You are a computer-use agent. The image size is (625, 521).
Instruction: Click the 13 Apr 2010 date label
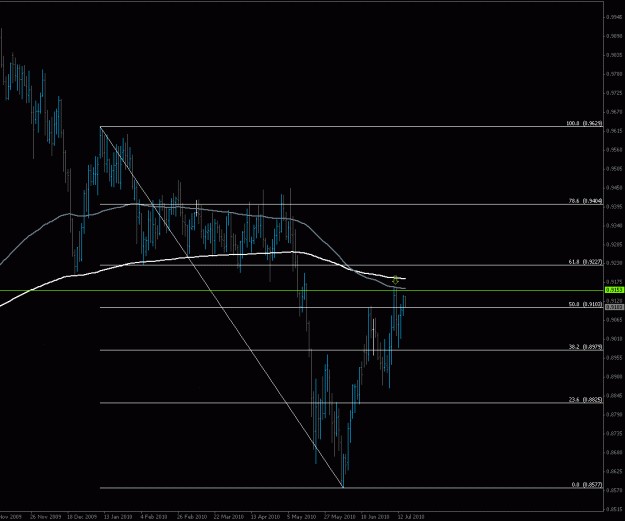click(266, 517)
